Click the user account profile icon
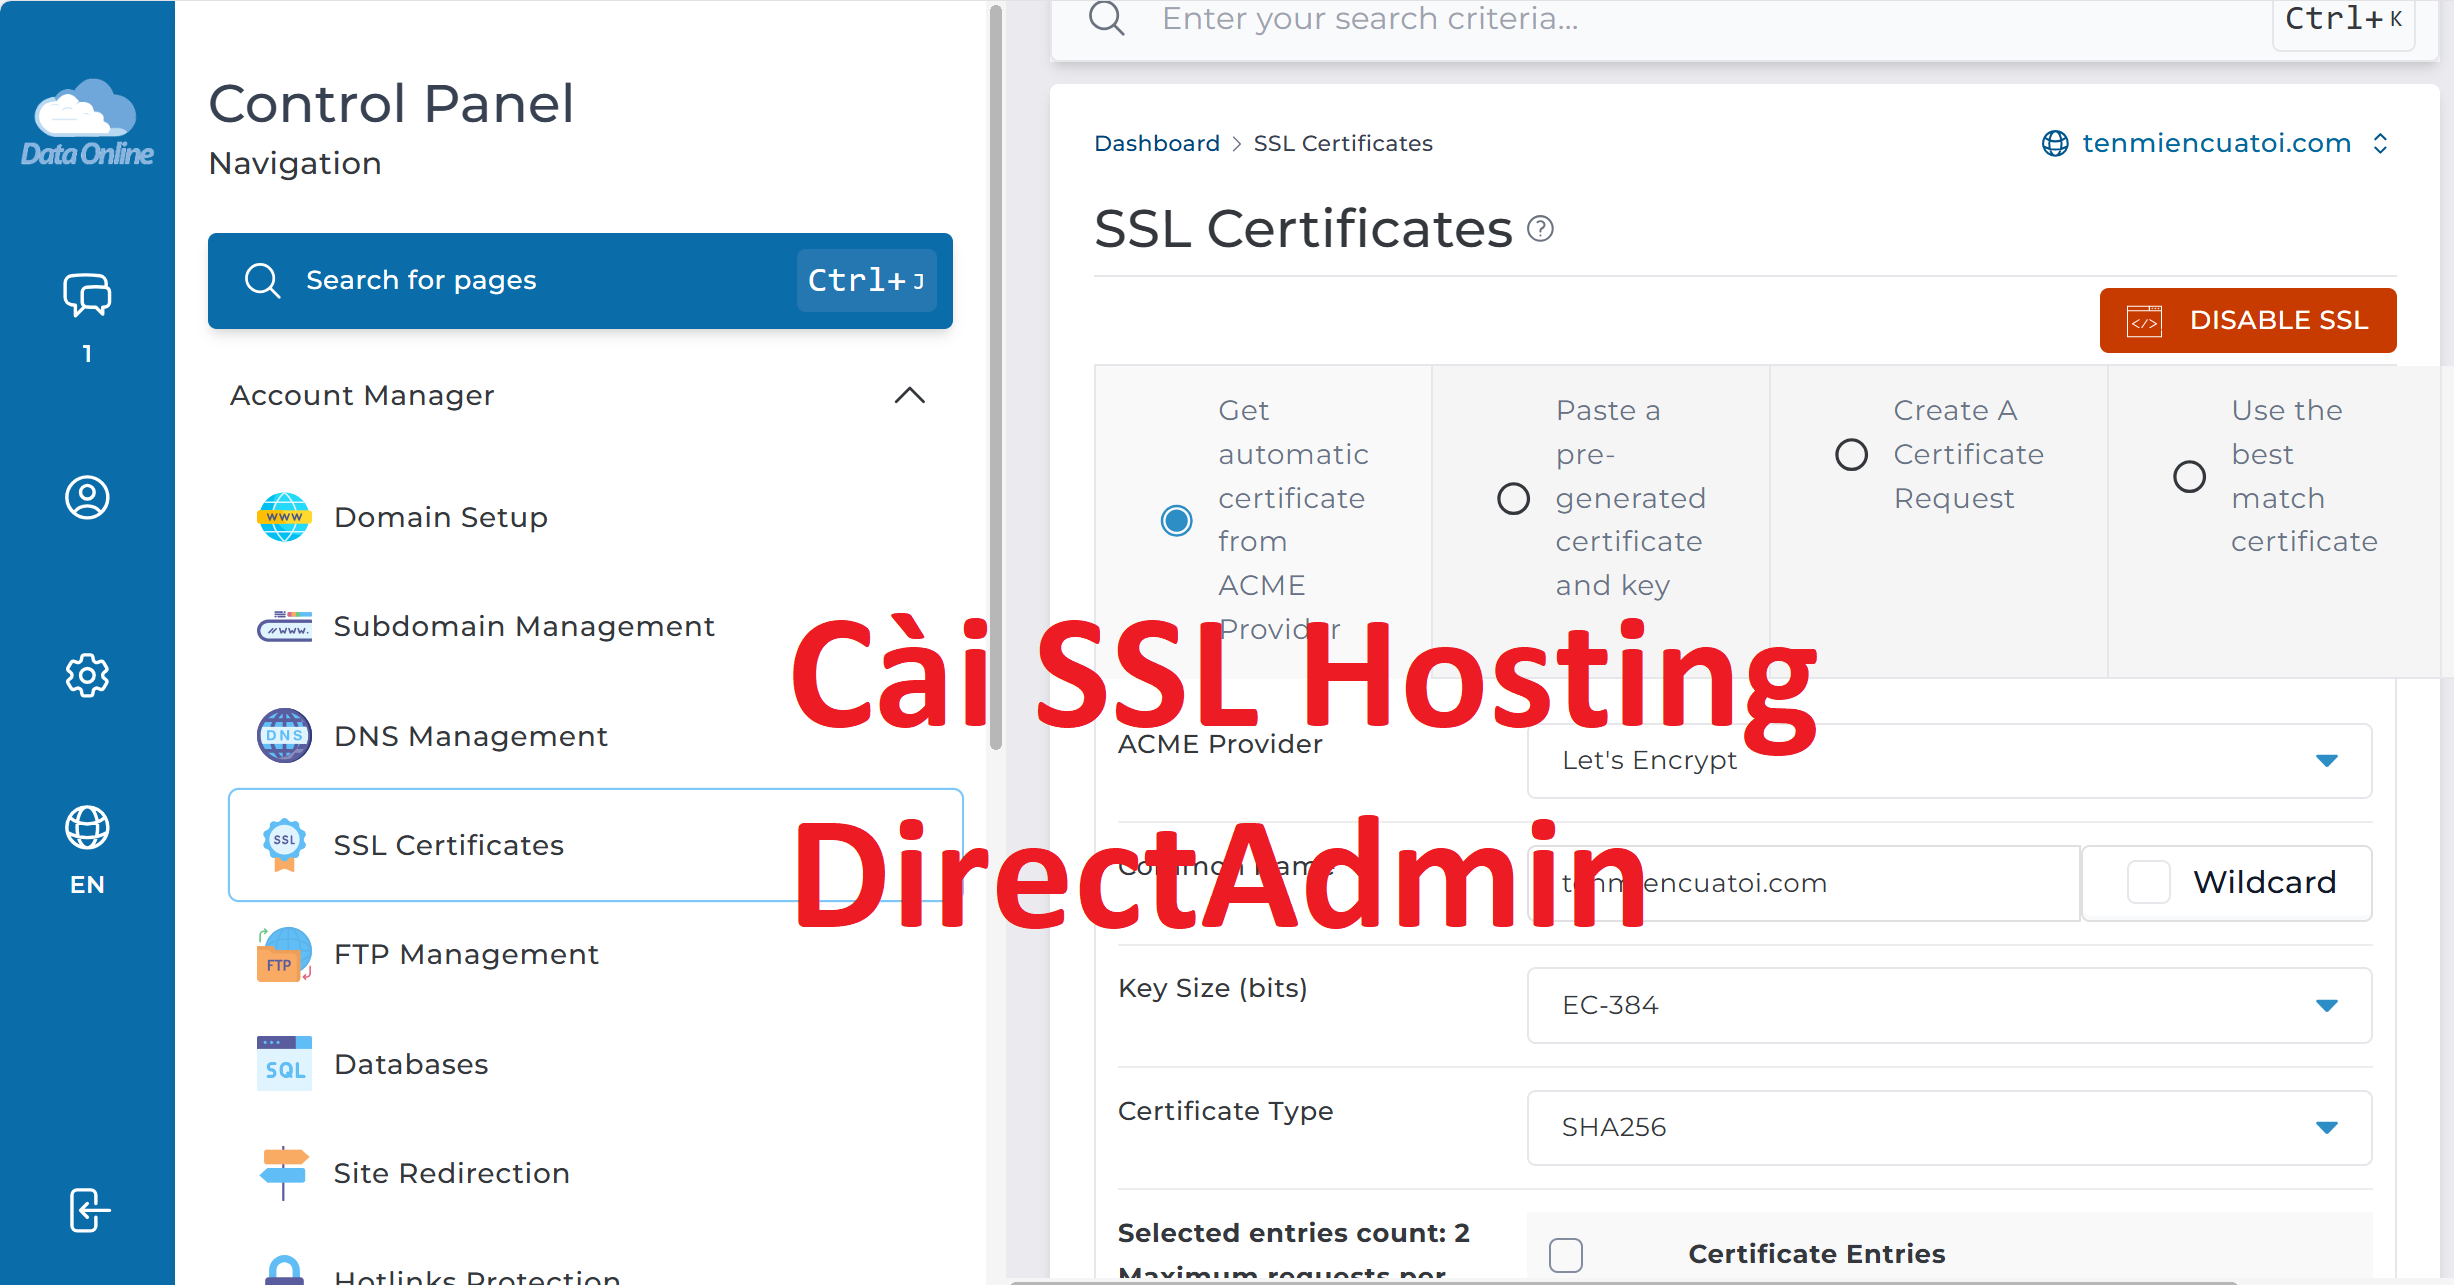Image resolution: width=2454 pixels, height=1285 pixels. click(87, 497)
